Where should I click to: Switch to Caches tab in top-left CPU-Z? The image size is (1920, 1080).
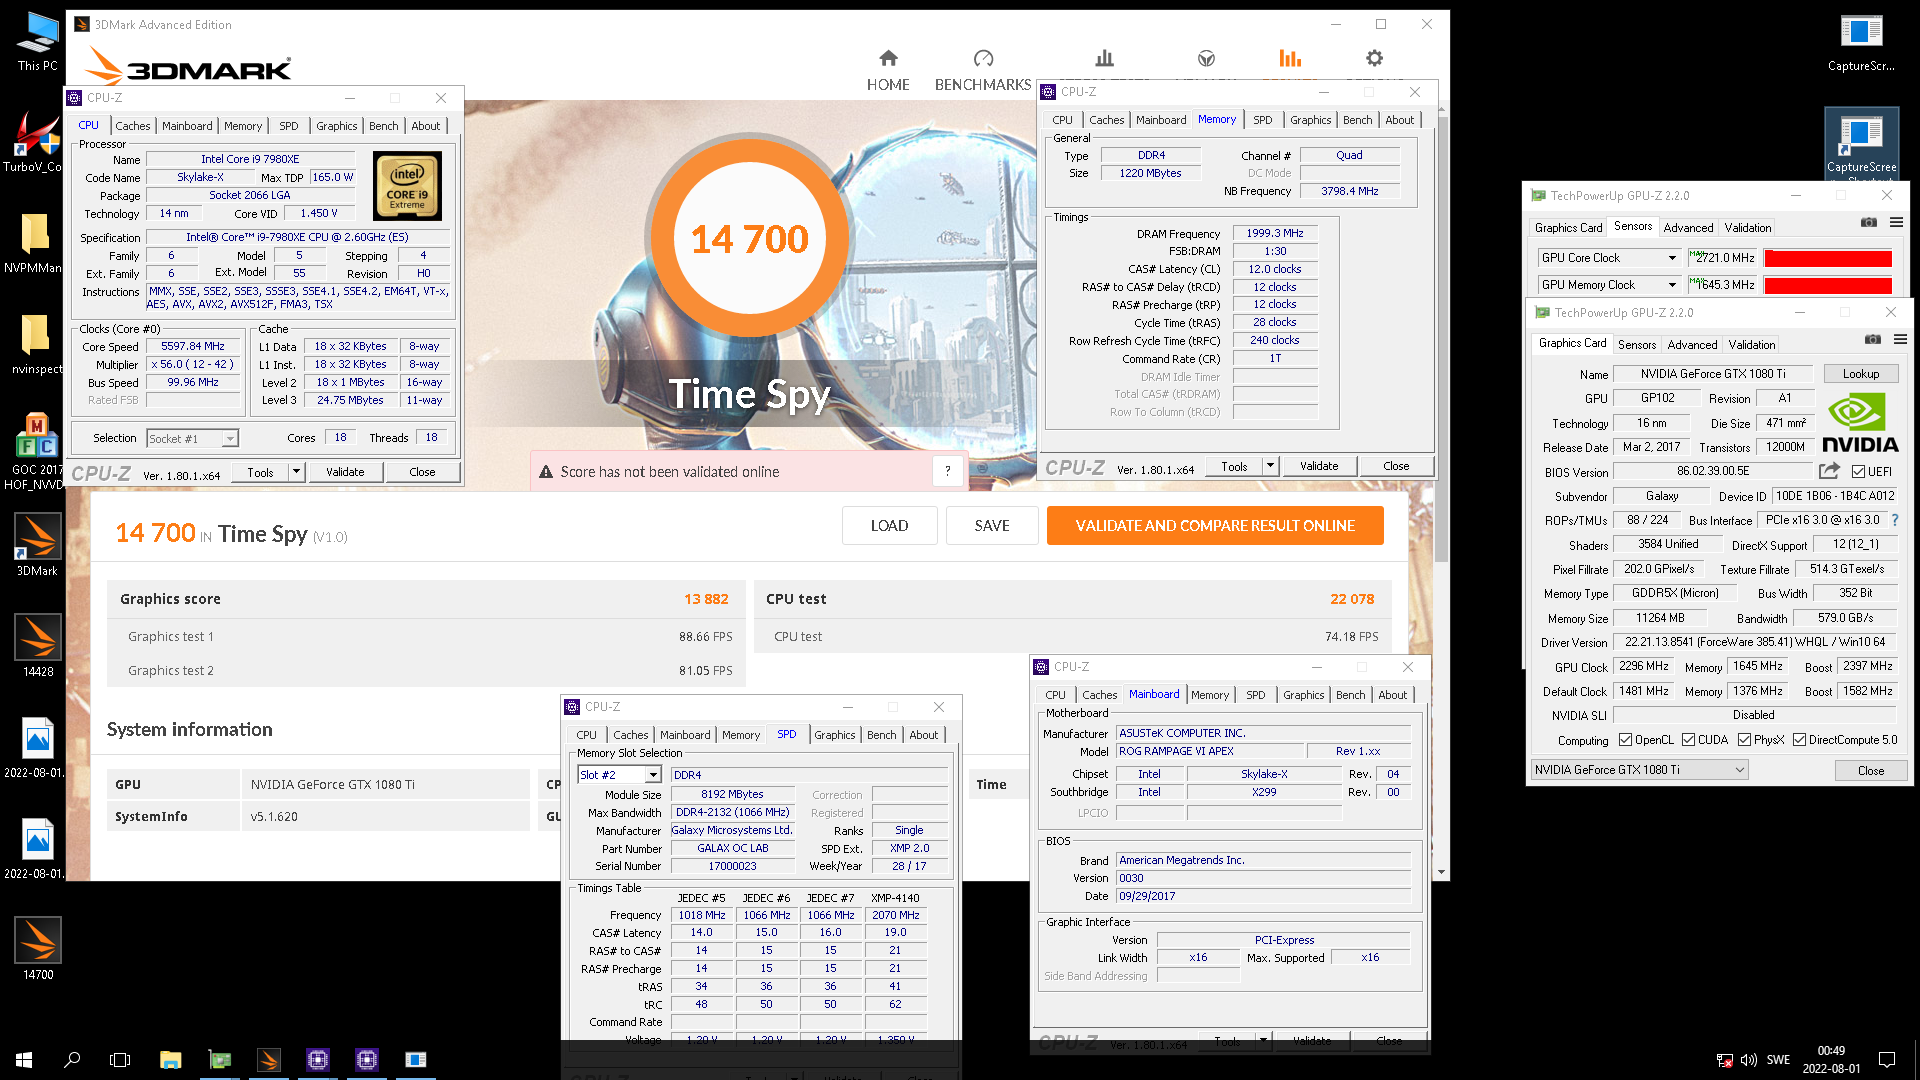coord(132,126)
